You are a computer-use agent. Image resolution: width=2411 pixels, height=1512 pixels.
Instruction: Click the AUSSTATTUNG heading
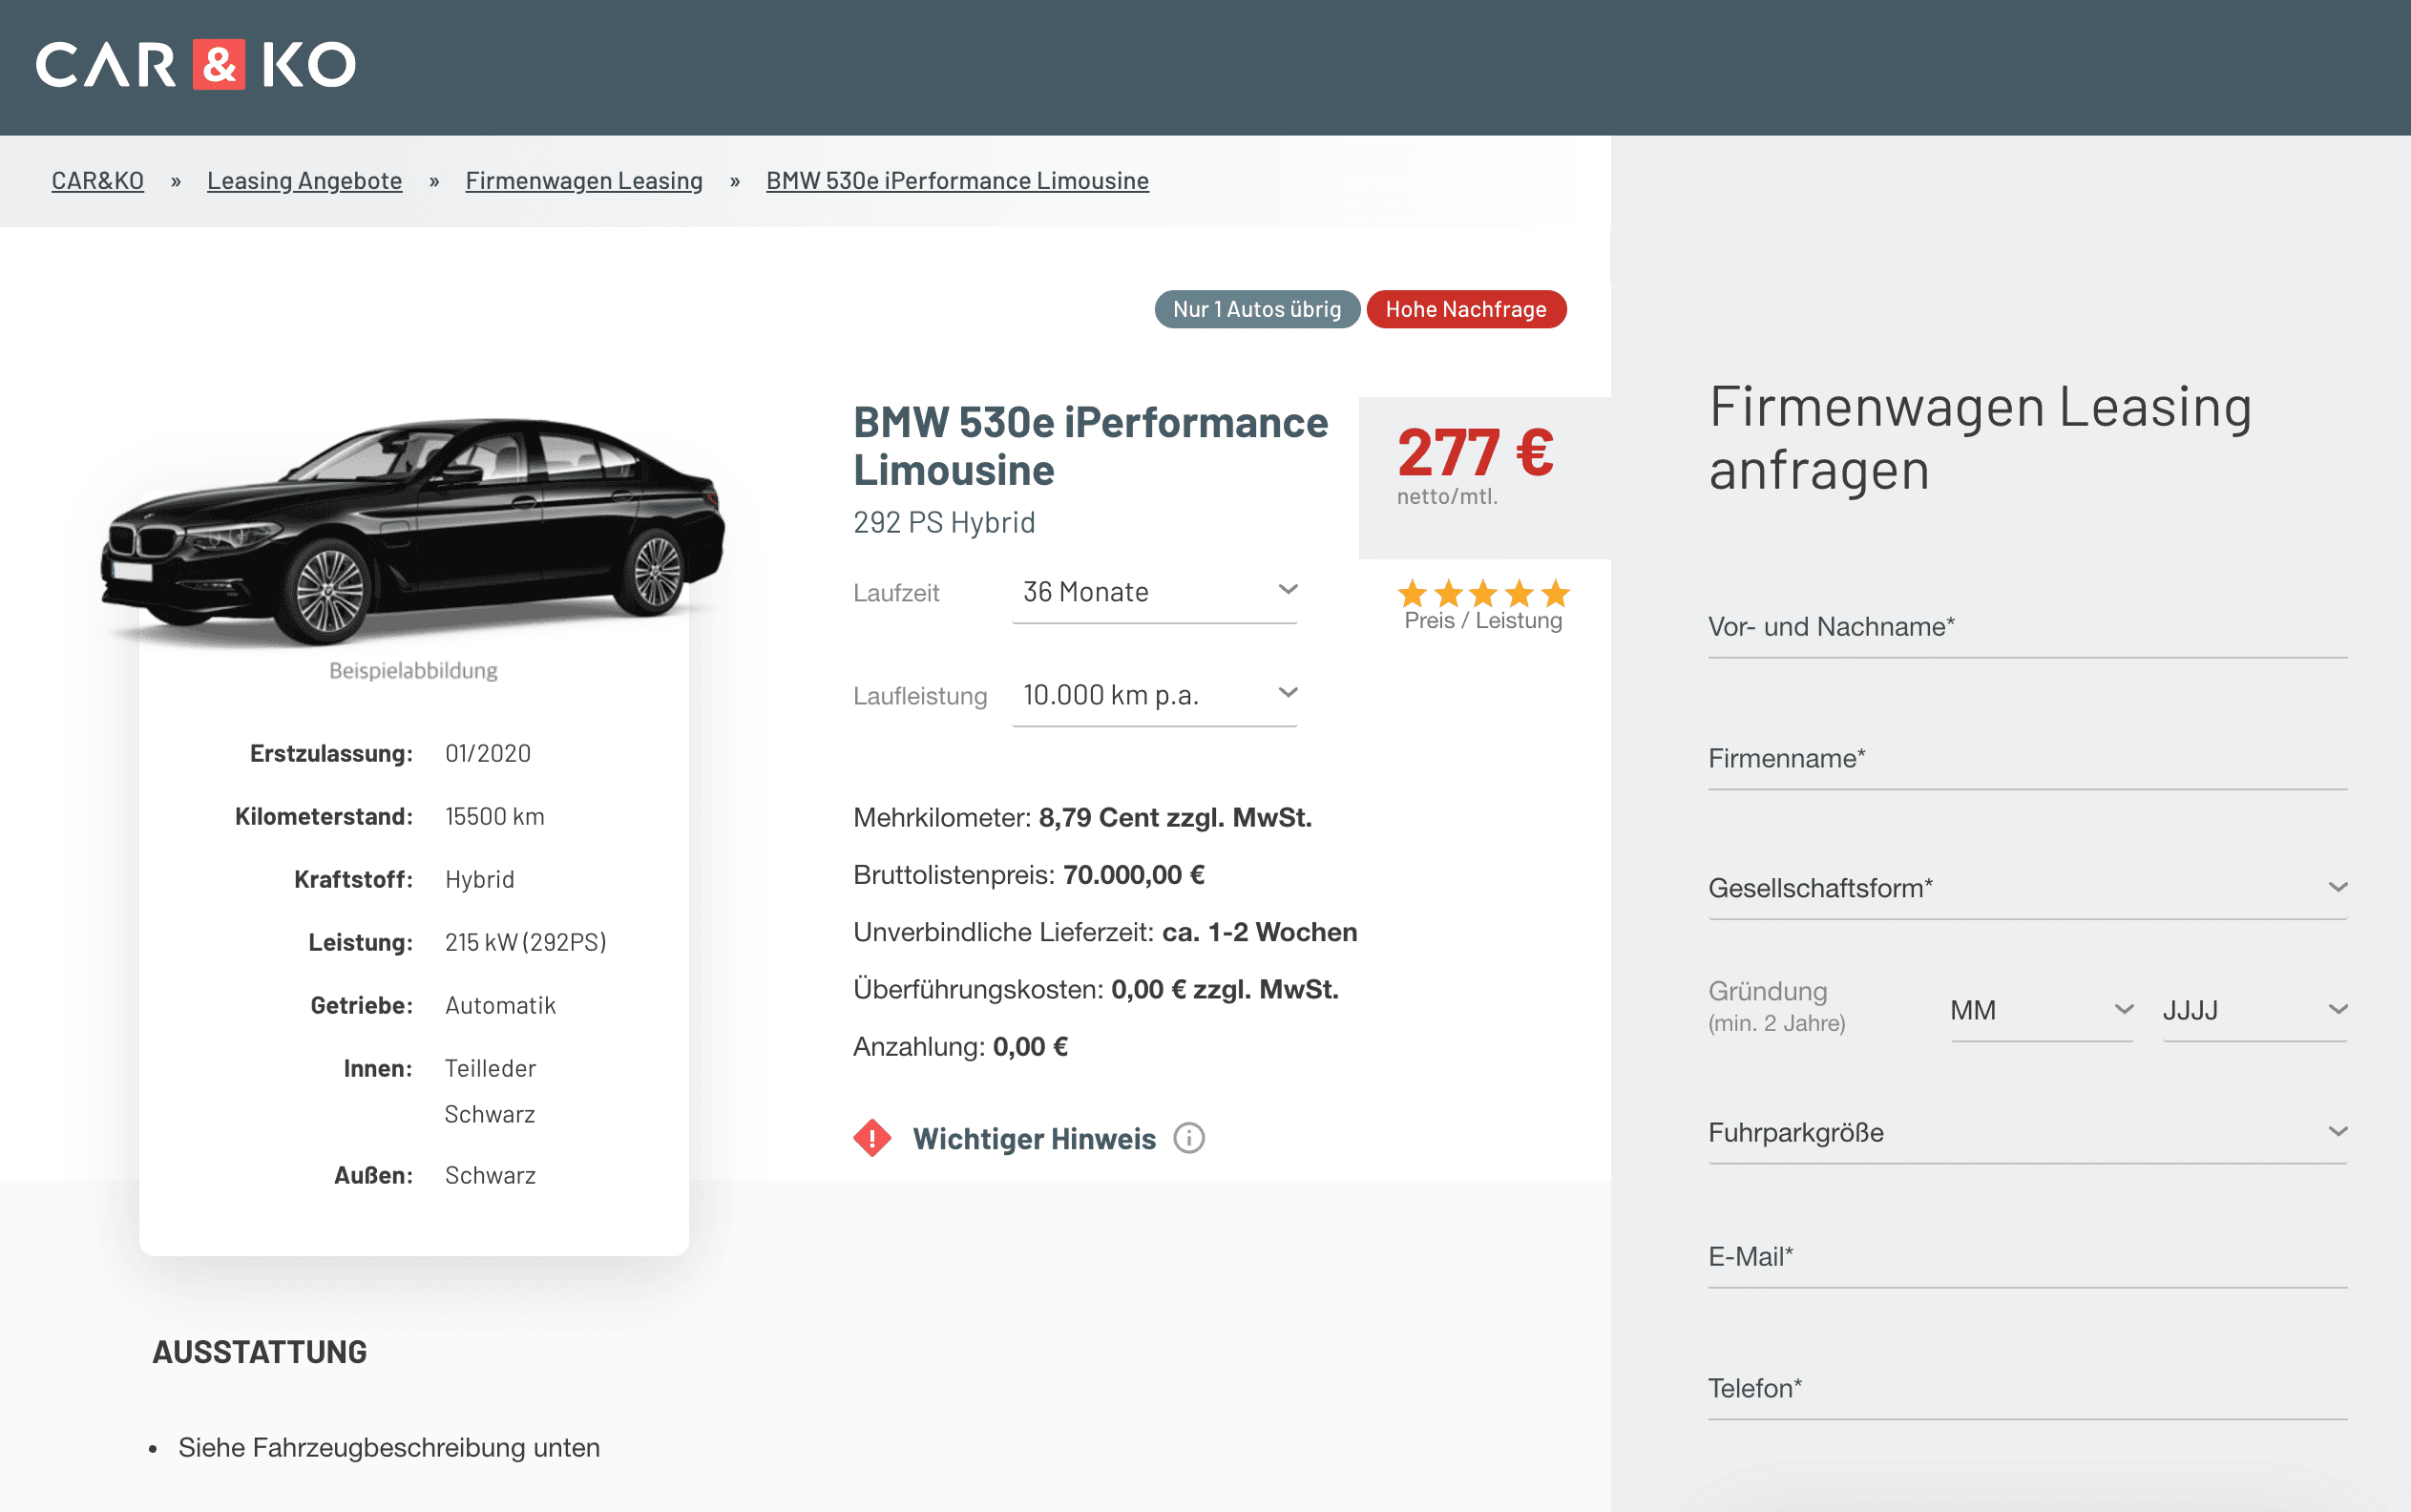[260, 1352]
